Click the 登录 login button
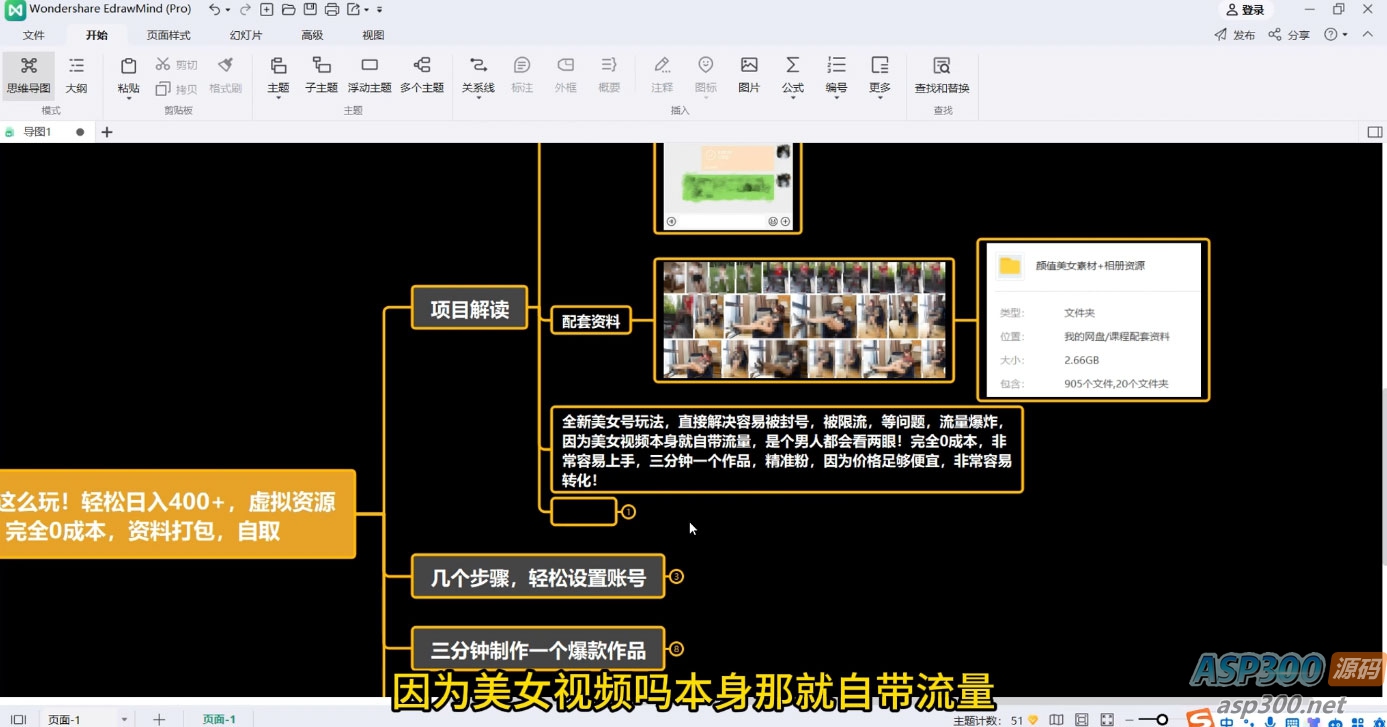 [1244, 9]
